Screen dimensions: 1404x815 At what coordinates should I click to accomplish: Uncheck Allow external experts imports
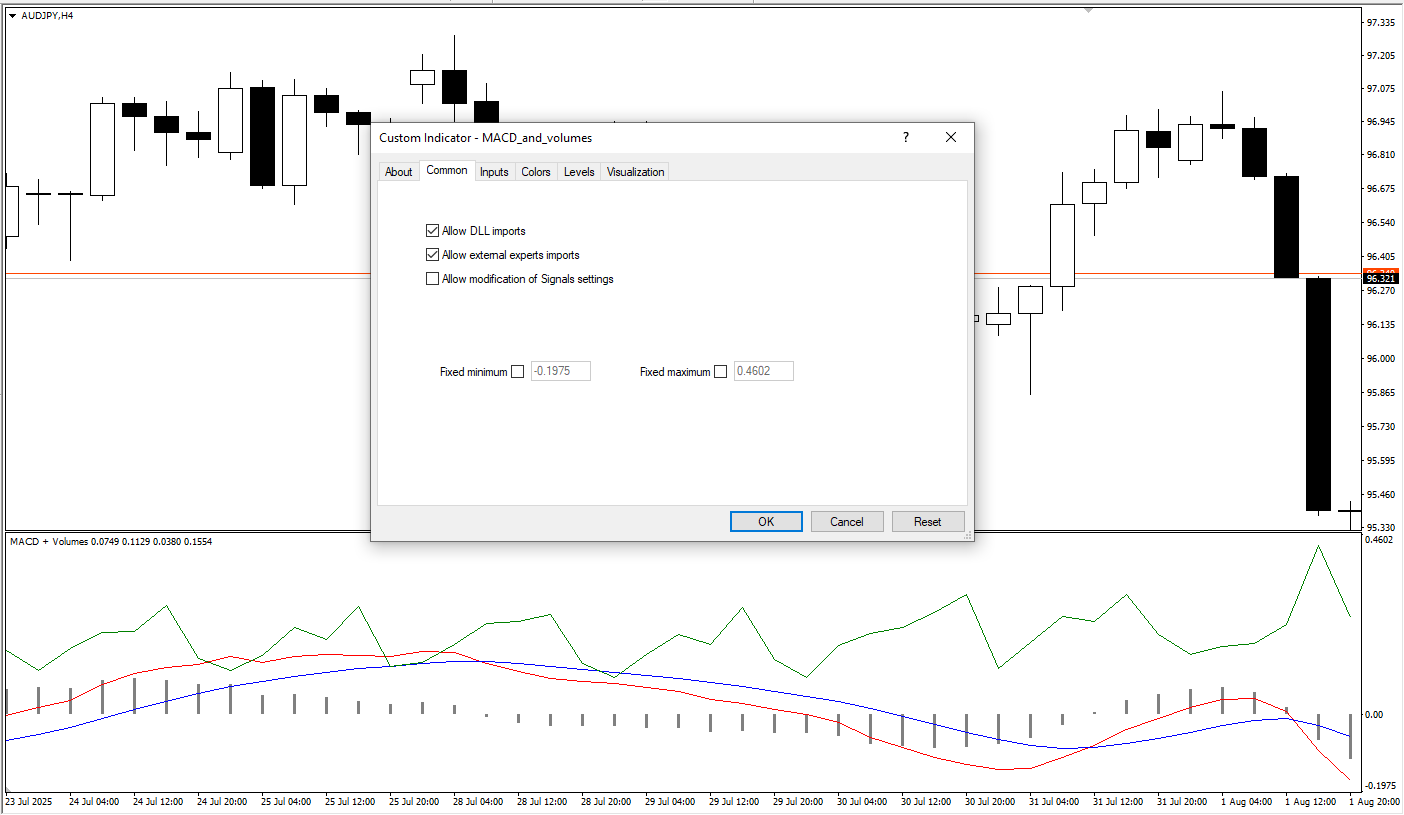tap(432, 255)
